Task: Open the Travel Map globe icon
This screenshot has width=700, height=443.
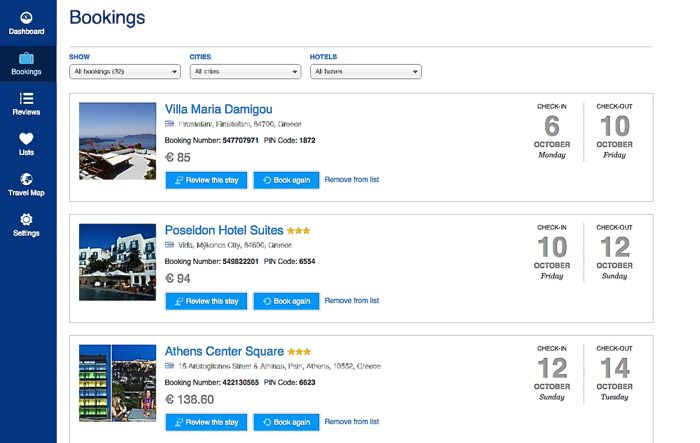Action: pos(26,179)
